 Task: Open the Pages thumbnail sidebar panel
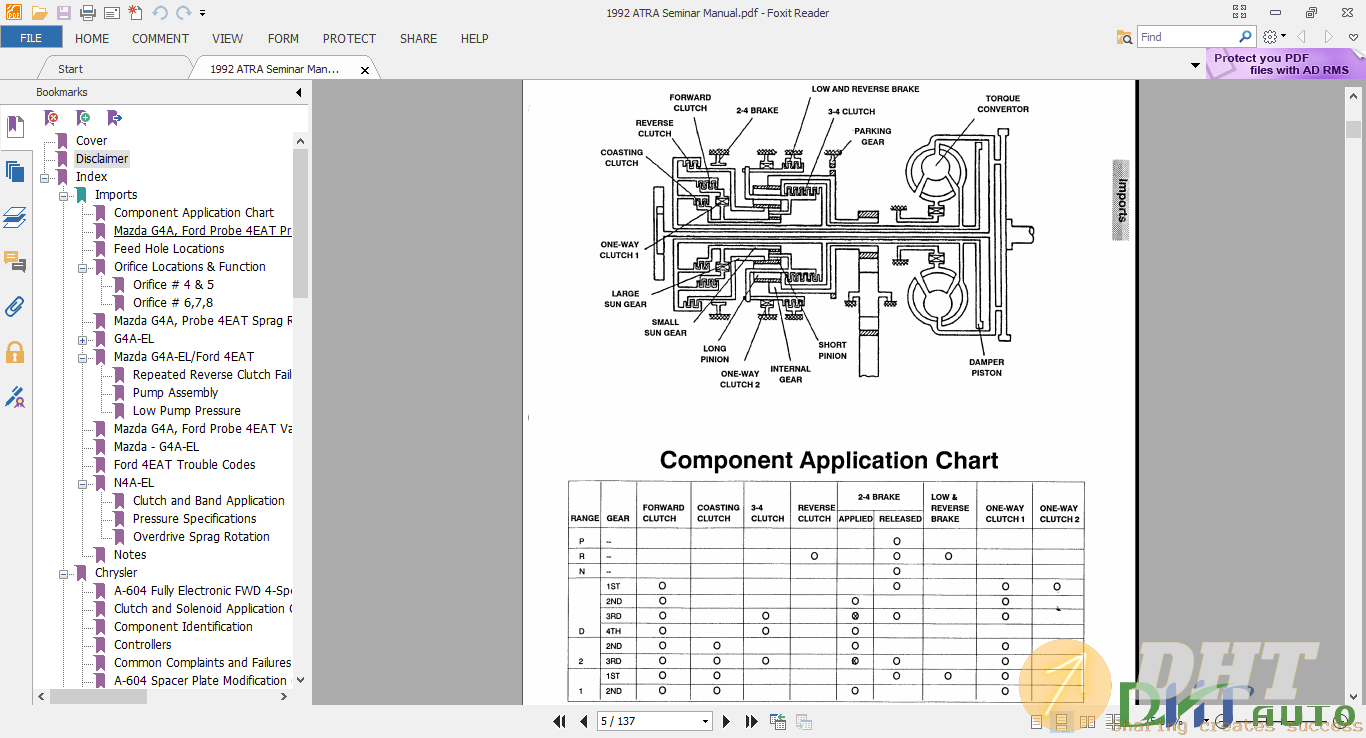point(15,171)
